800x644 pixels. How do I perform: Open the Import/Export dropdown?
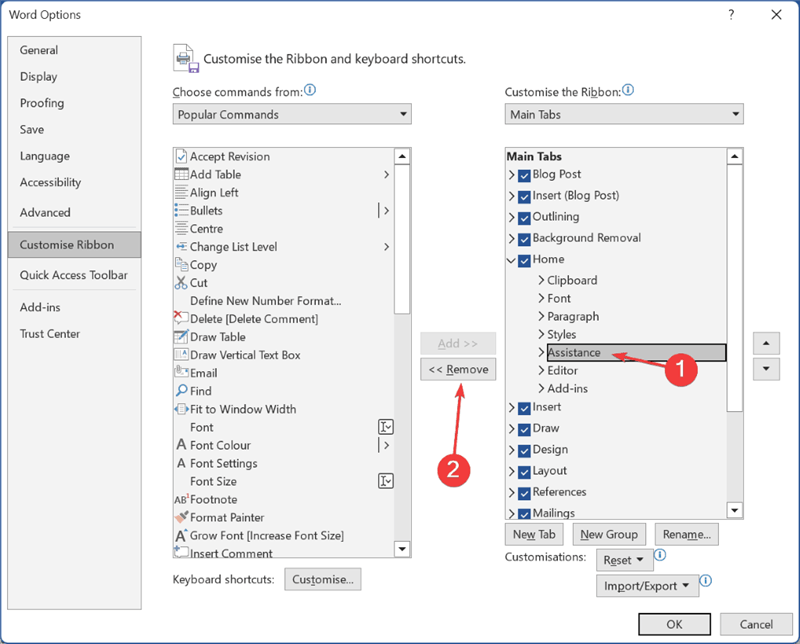click(x=647, y=586)
